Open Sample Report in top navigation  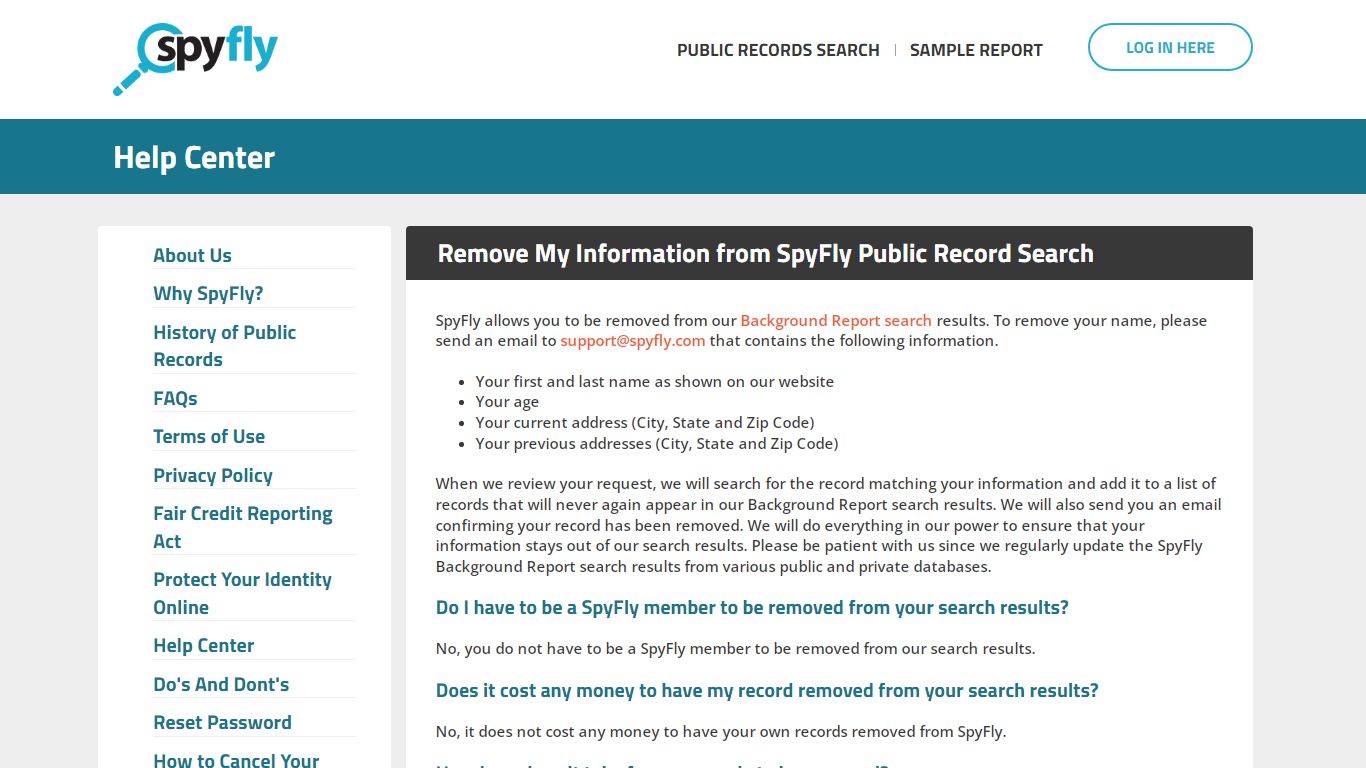coord(976,50)
